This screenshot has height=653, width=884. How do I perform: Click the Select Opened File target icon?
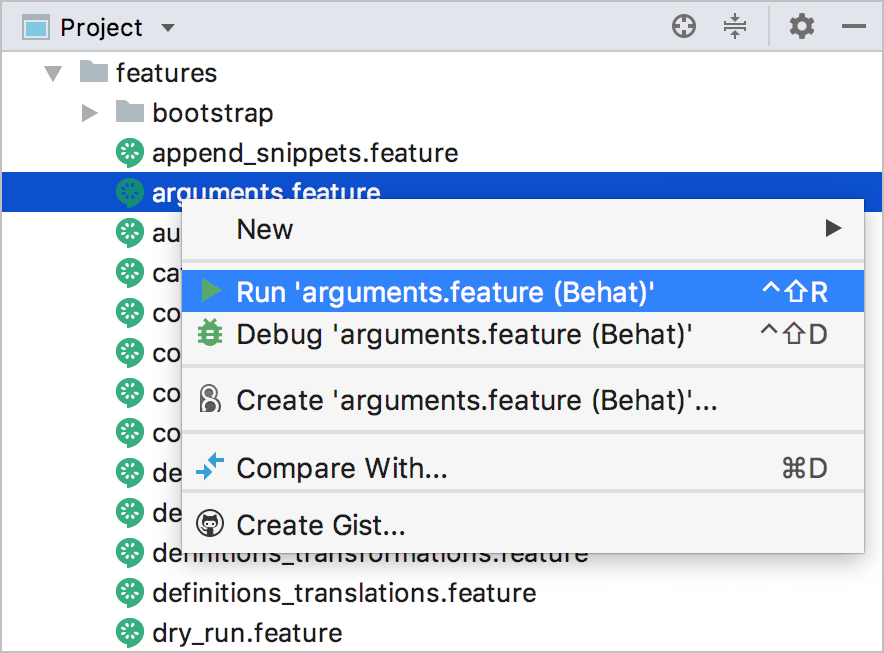tap(684, 26)
